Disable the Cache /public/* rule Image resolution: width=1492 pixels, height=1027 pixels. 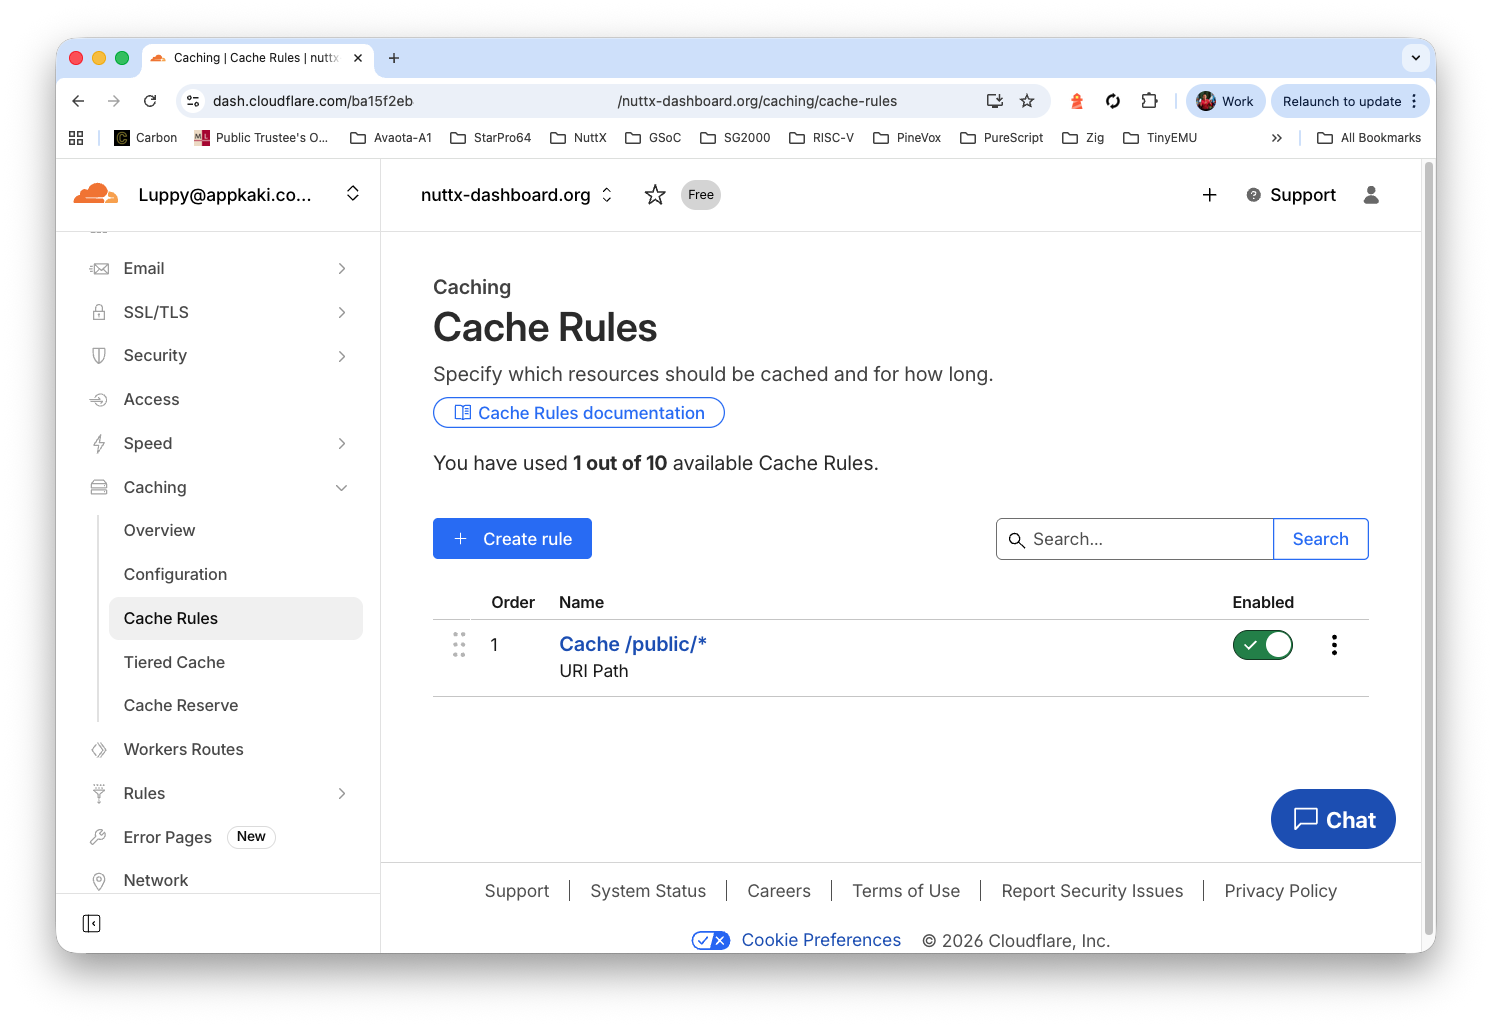tap(1262, 645)
